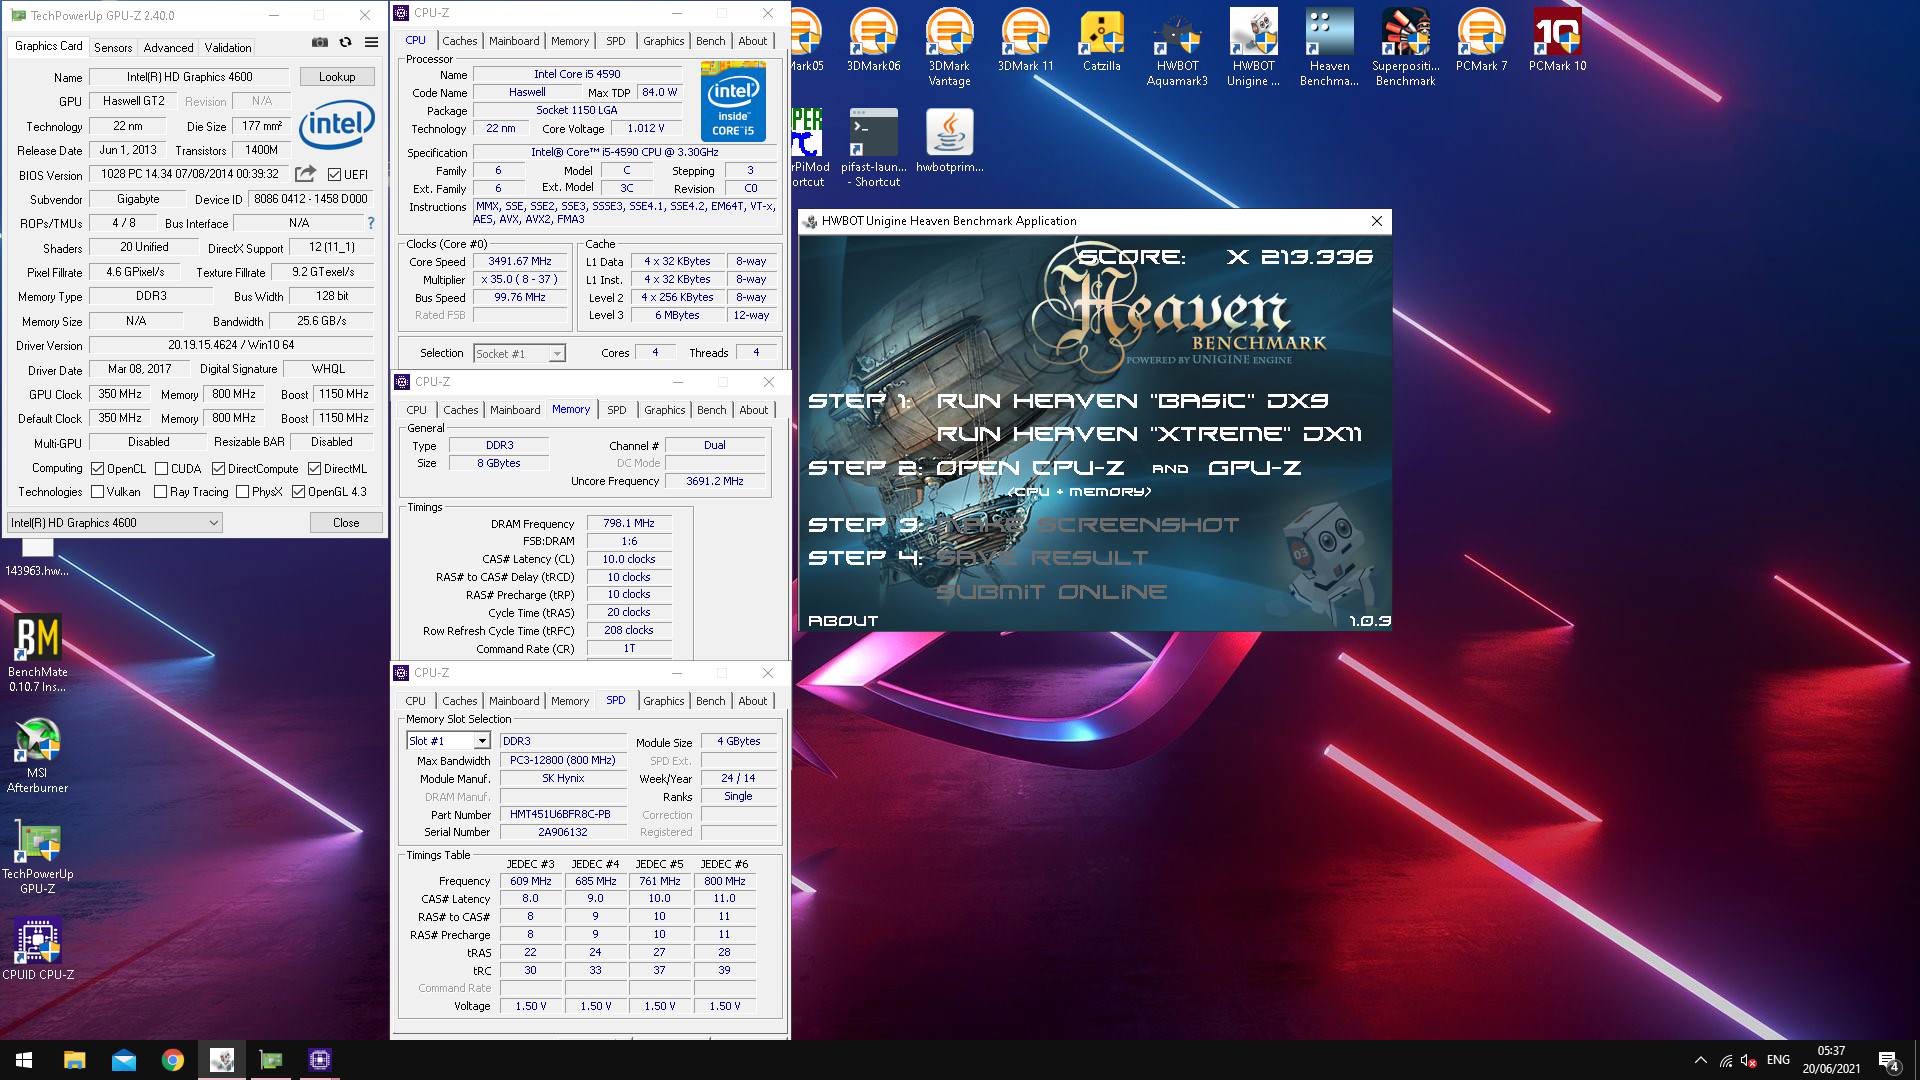The width and height of the screenshot is (1920, 1080).
Task: Click the Windows Start button
Action: click(x=24, y=1060)
